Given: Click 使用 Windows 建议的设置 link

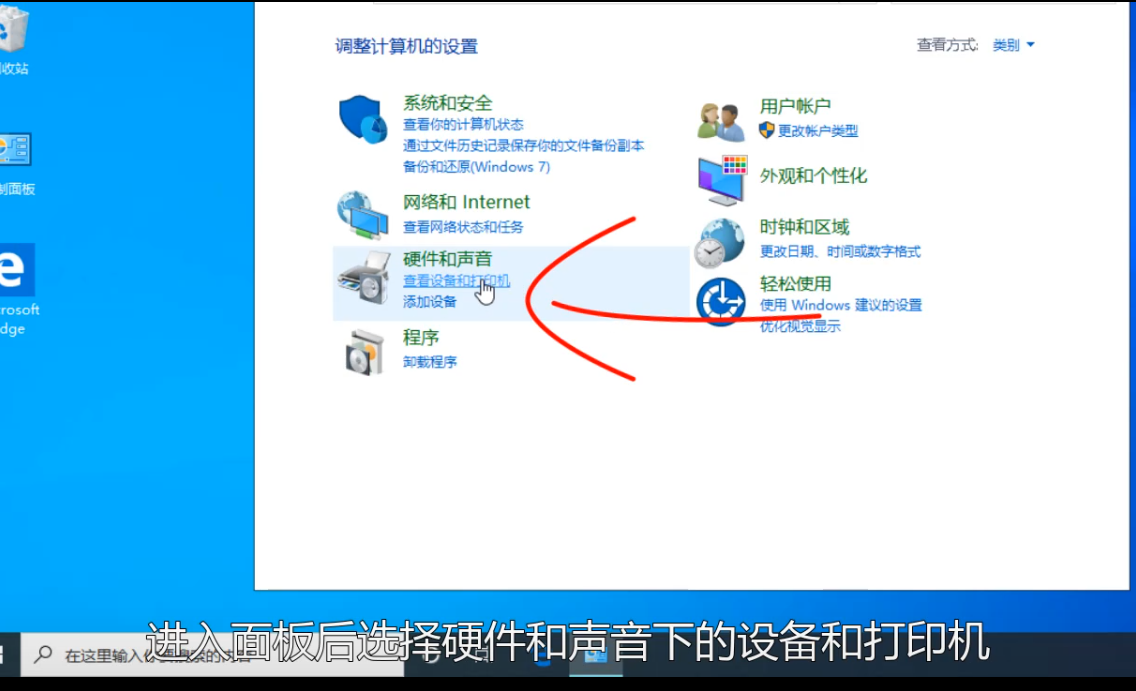Looking at the screenshot, I should [840, 305].
